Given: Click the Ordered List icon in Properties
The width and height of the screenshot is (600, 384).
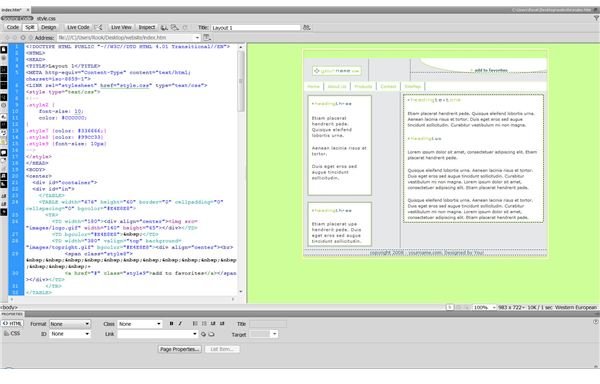Looking at the screenshot, I should click(204, 324).
